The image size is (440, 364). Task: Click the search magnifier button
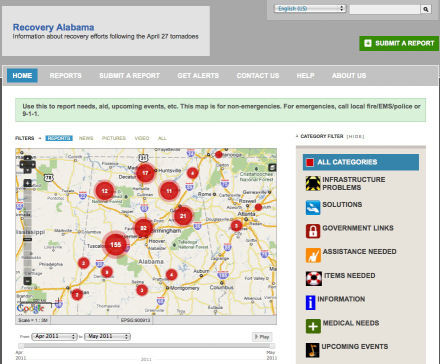[x=426, y=9]
